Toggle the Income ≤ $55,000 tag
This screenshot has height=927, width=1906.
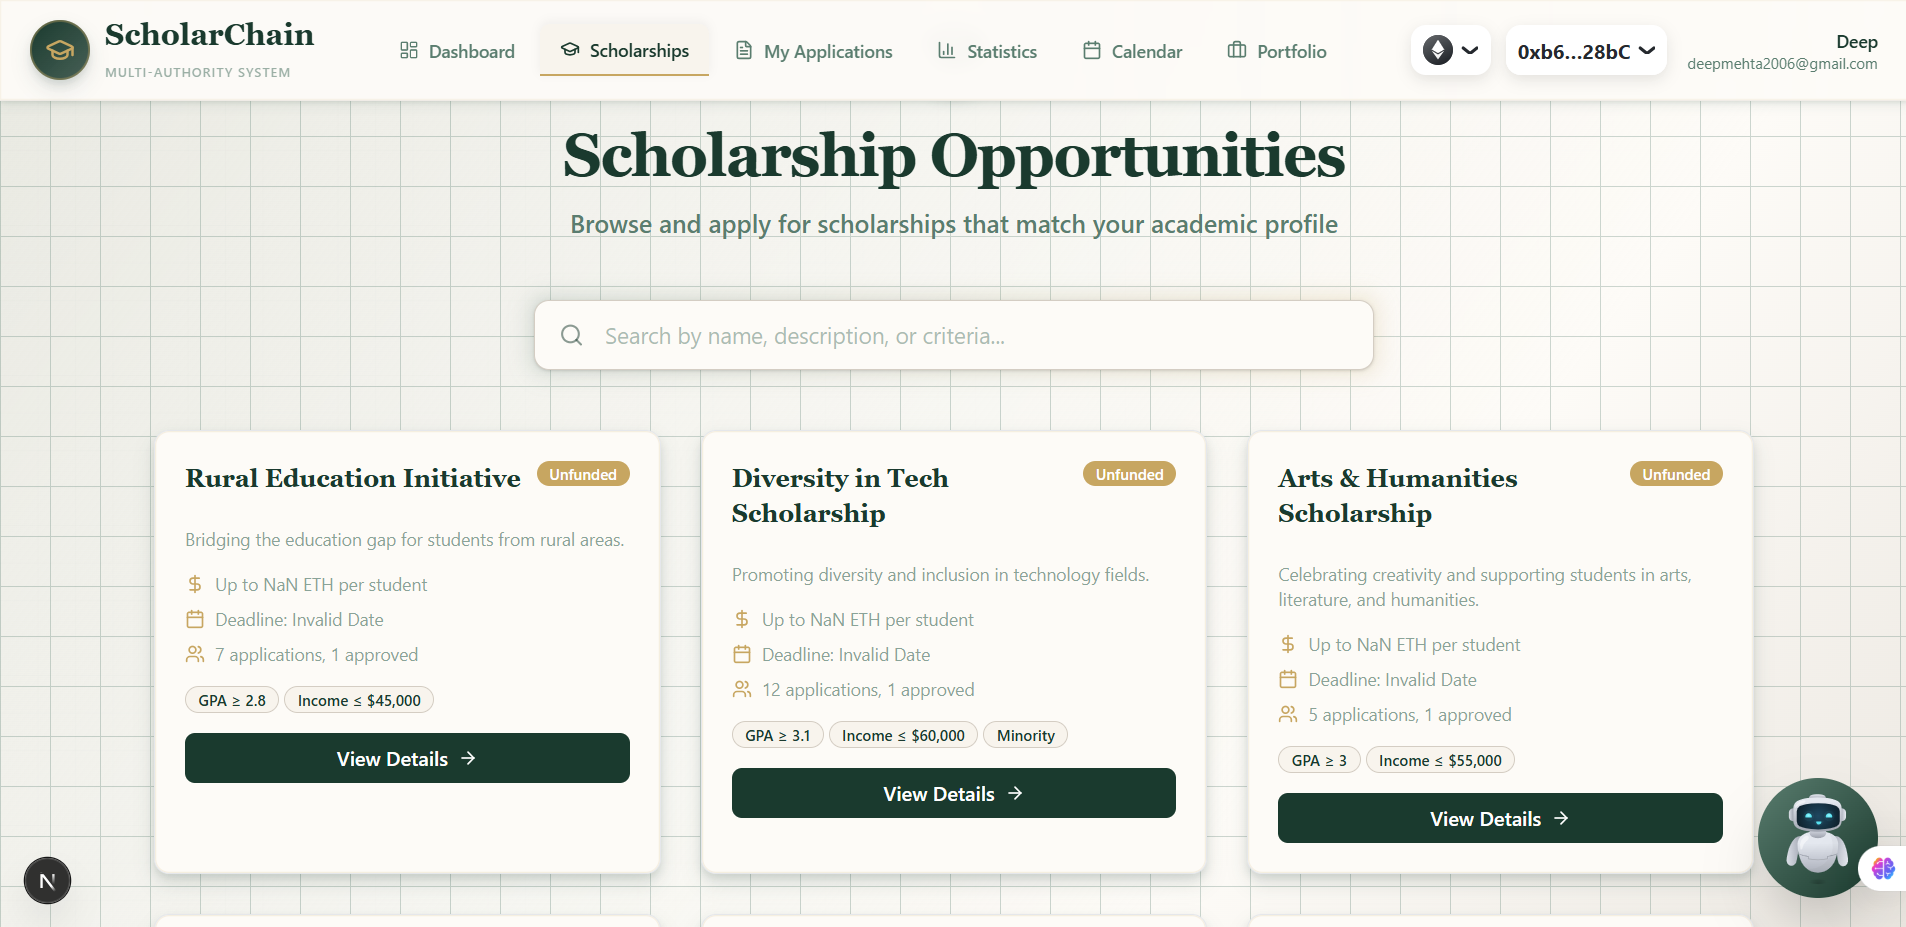point(1440,760)
